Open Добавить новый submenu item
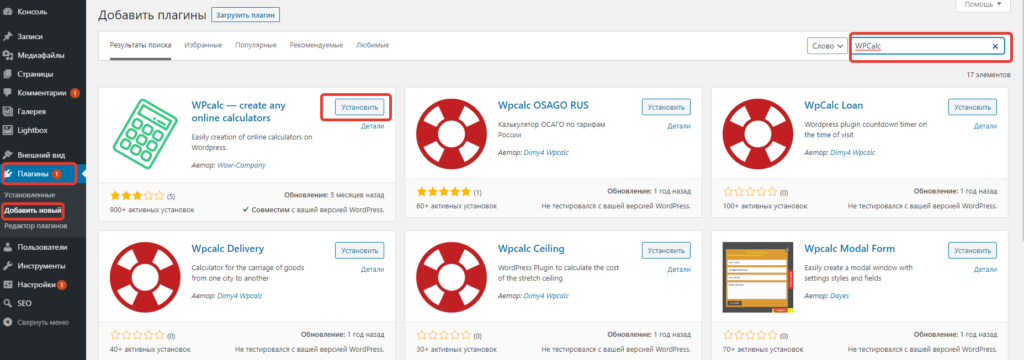Image resolution: width=1024 pixels, height=360 pixels. click(x=33, y=211)
